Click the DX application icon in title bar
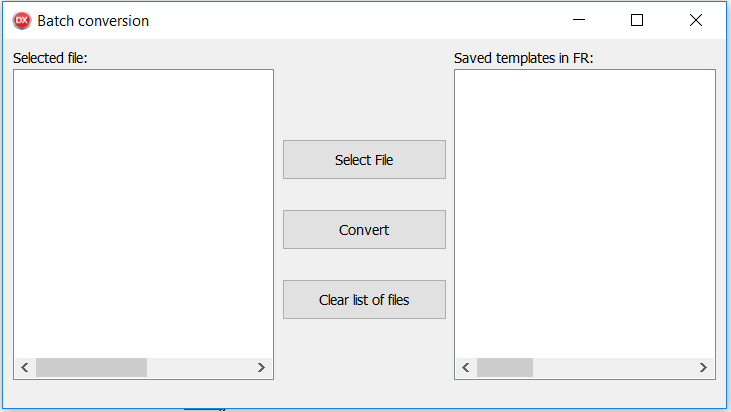The height and width of the screenshot is (412, 731). tap(21, 20)
